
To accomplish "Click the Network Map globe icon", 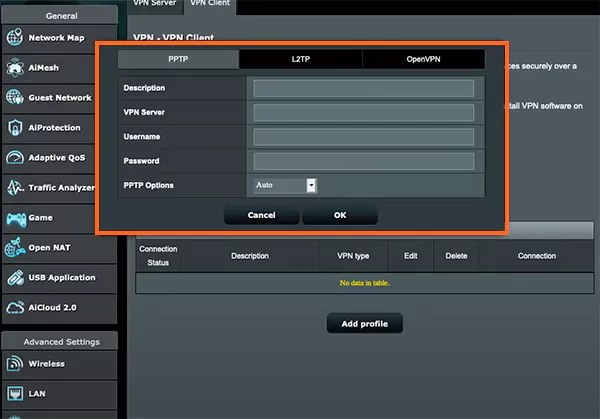I will (15, 37).
